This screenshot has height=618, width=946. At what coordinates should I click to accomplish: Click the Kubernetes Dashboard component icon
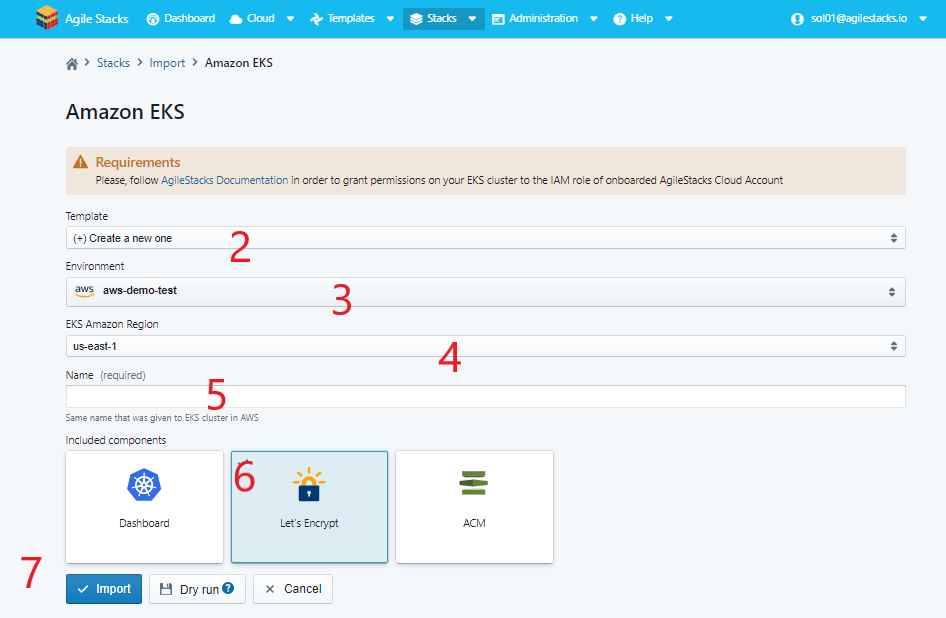(144, 485)
